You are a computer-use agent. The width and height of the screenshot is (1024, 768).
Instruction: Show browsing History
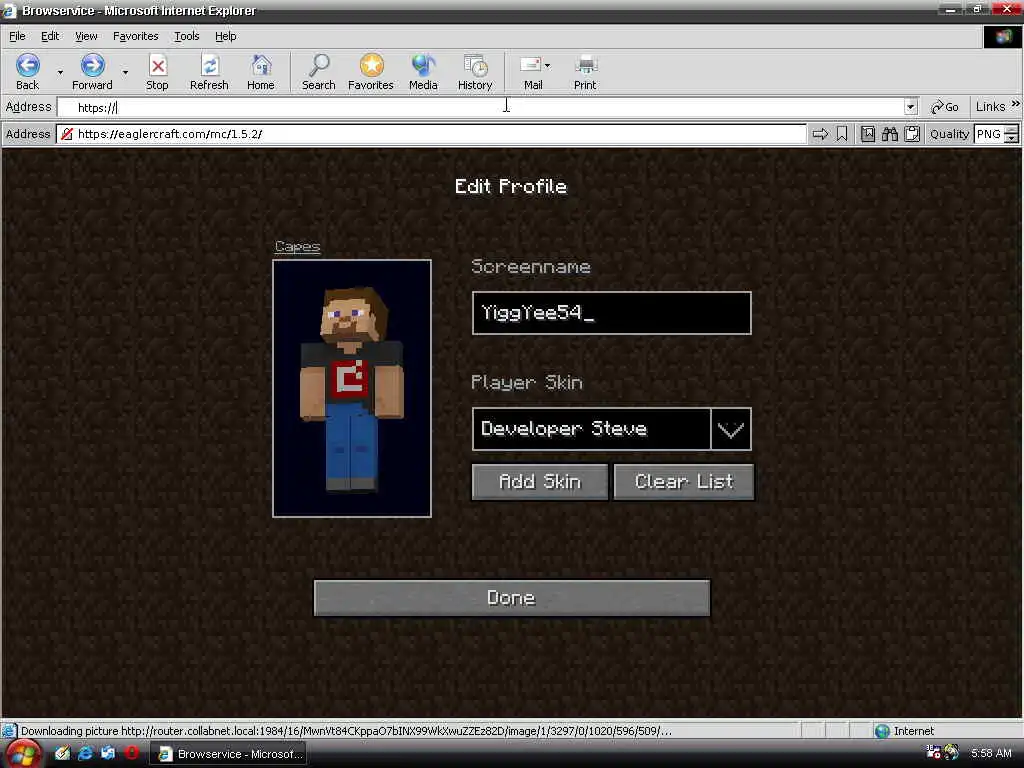coord(475,72)
